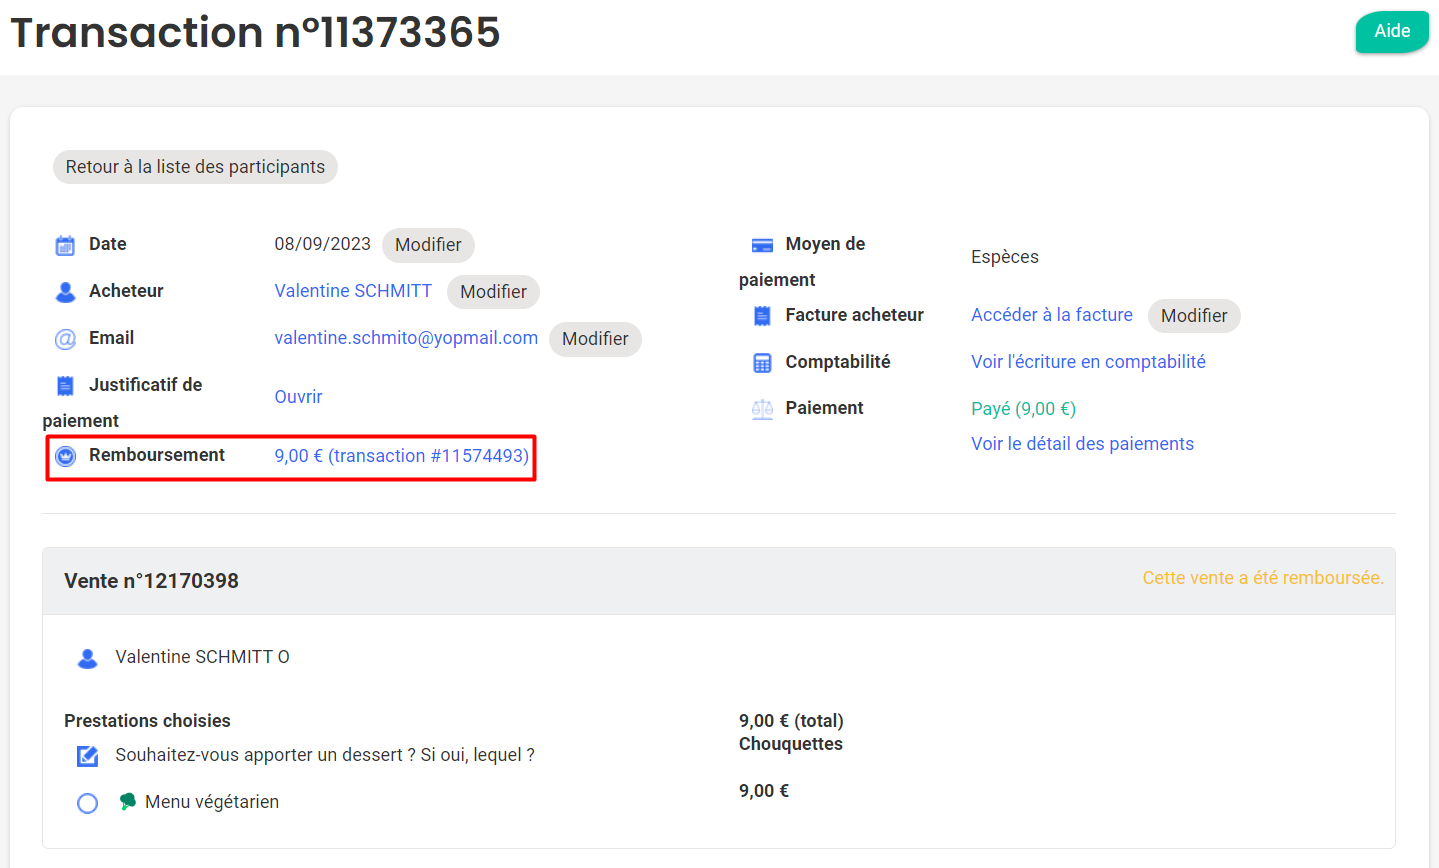Click the receipt icon by Justificatif de paiement
Viewport: 1439px width, 868px height.
[x=65, y=386]
